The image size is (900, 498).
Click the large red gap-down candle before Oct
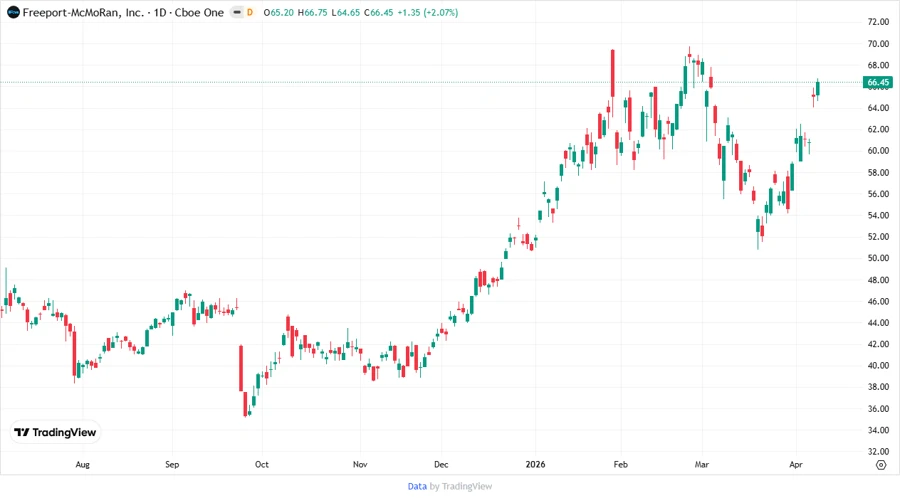pos(241,368)
